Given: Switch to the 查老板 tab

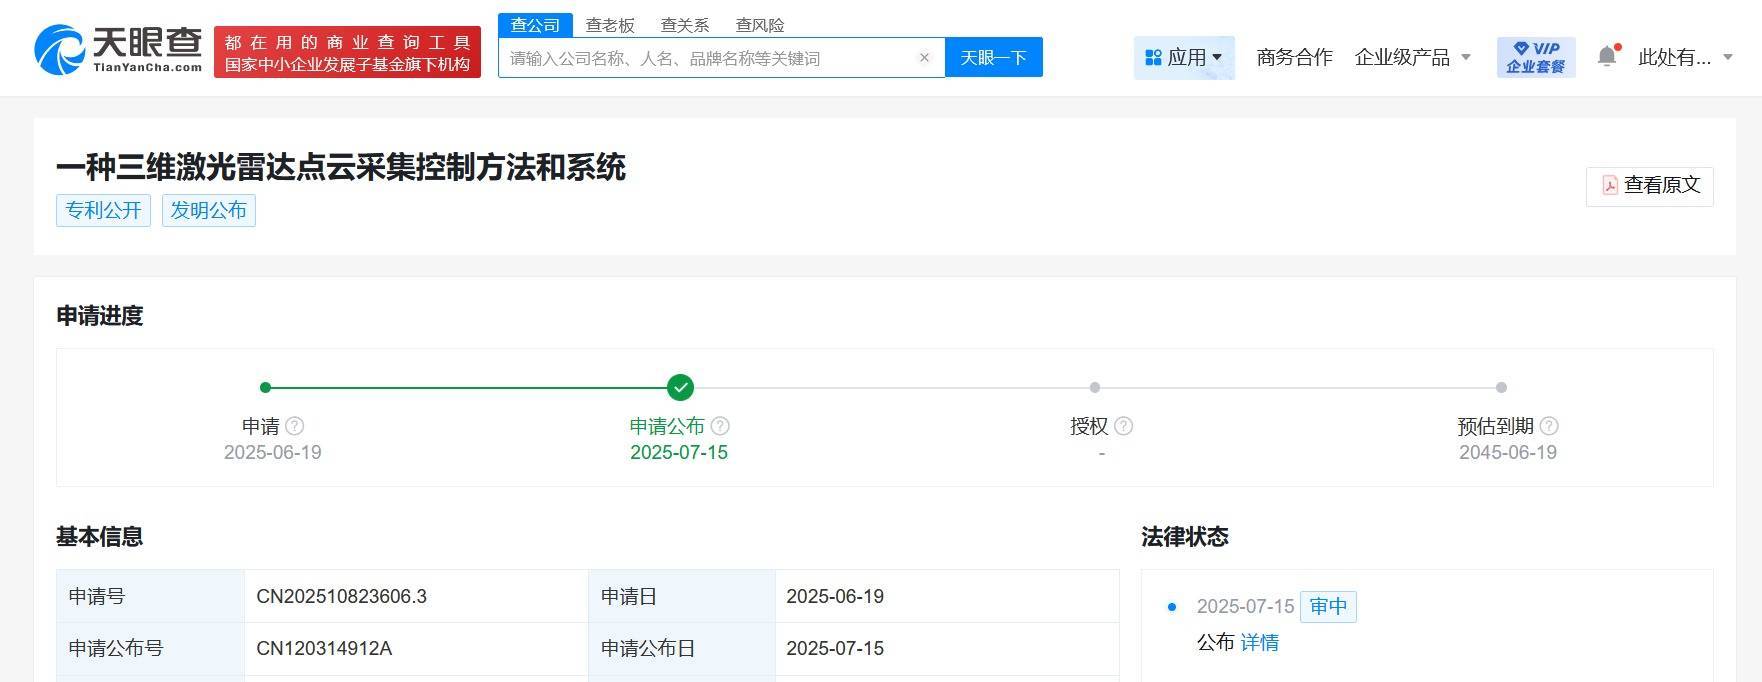Looking at the screenshot, I should click(610, 25).
